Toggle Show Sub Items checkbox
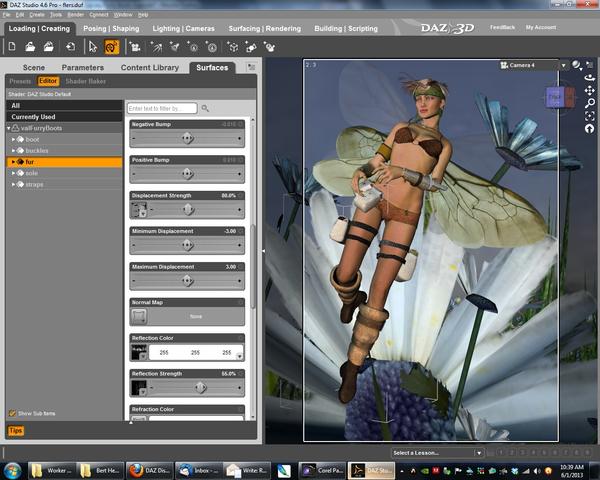Image resolution: width=600 pixels, height=480 pixels. coord(12,413)
